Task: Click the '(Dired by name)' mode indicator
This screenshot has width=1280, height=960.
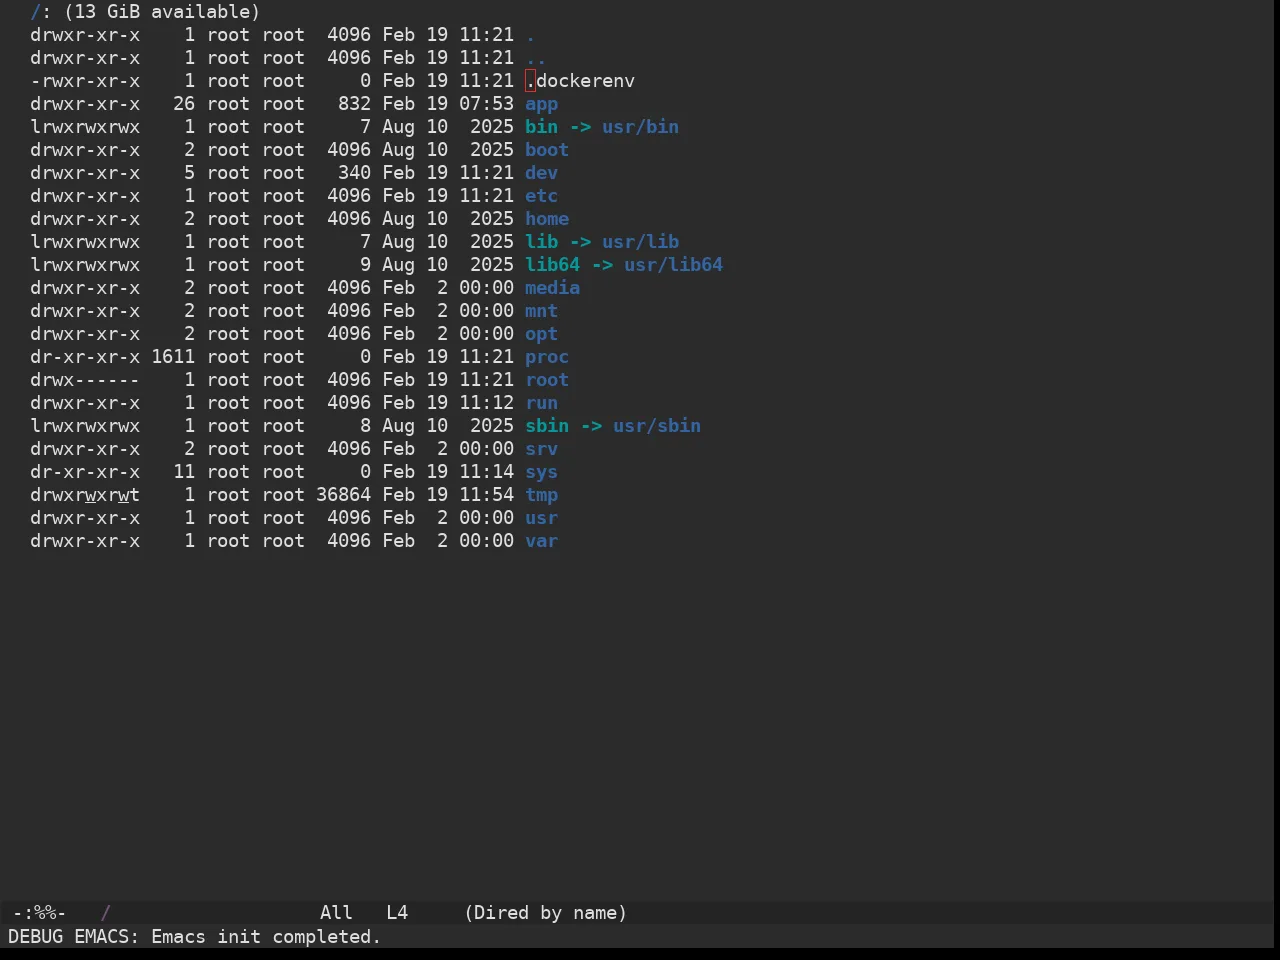Action: click(546, 913)
